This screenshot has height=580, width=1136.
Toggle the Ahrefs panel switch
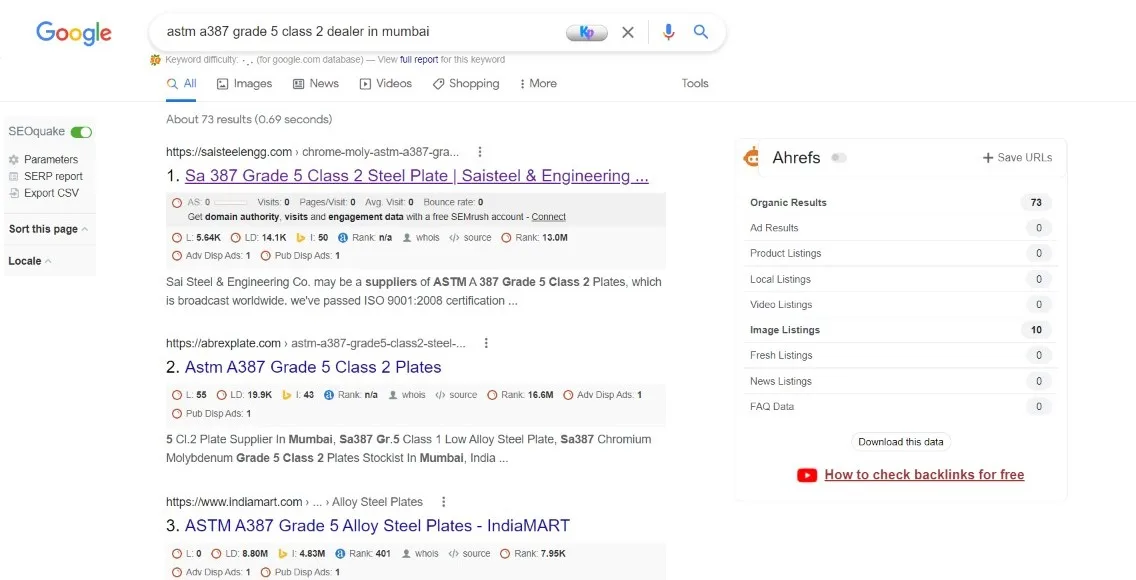839,157
